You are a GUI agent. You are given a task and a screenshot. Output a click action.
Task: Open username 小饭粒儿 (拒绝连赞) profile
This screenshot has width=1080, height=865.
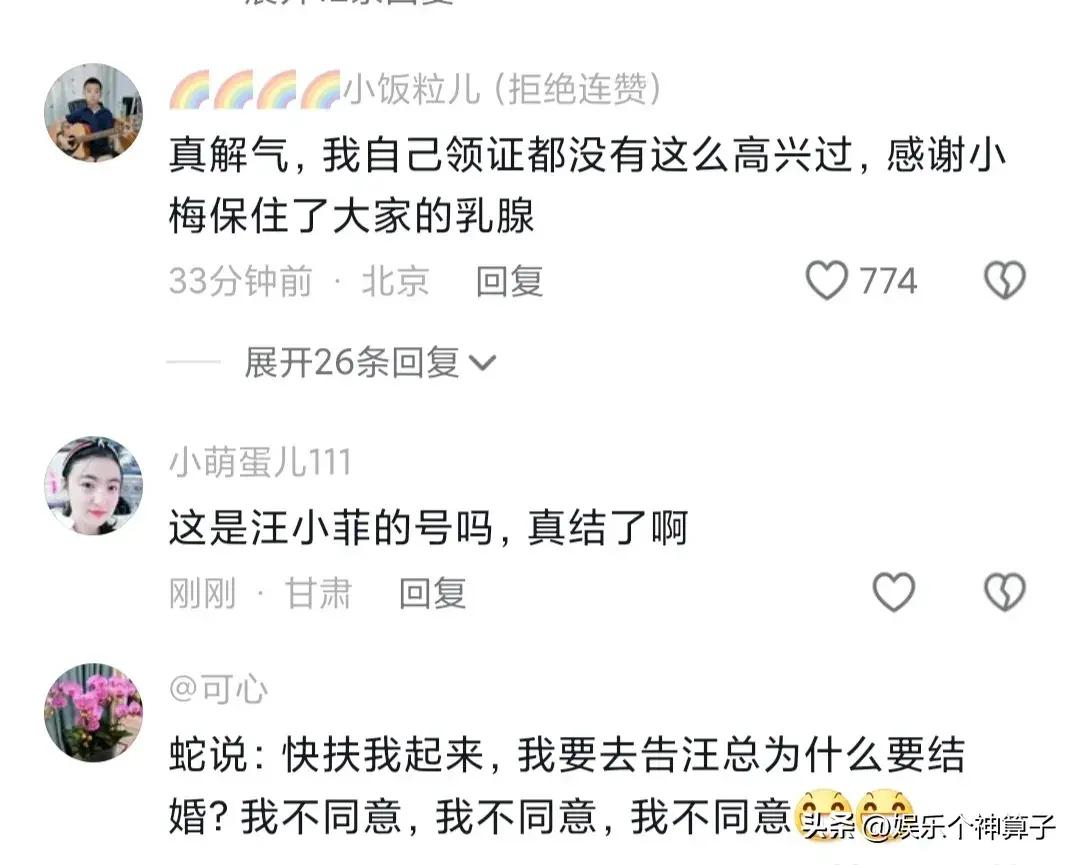pyautogui.click(x=502, y=89)
